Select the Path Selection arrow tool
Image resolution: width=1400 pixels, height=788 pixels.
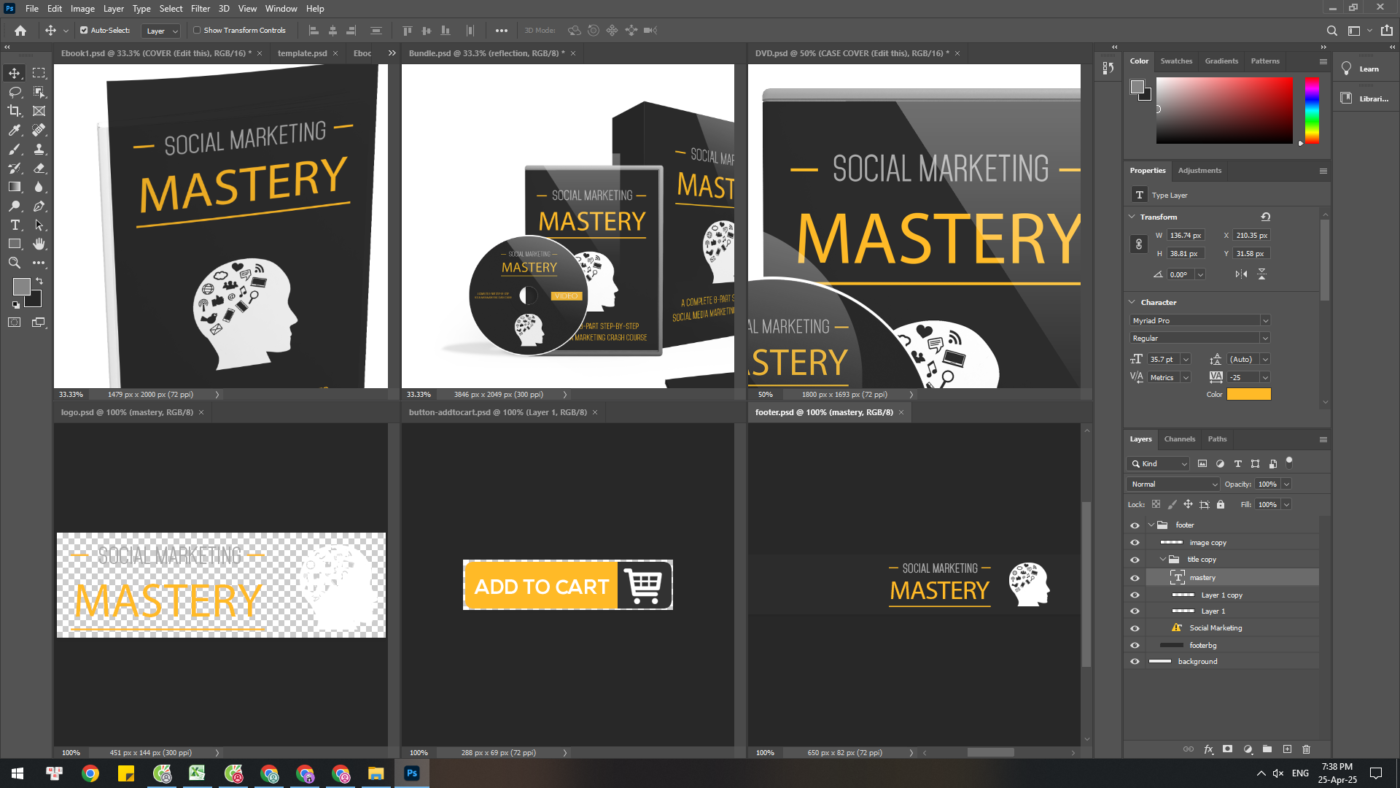pyautogui.click(x=39, y=225)
